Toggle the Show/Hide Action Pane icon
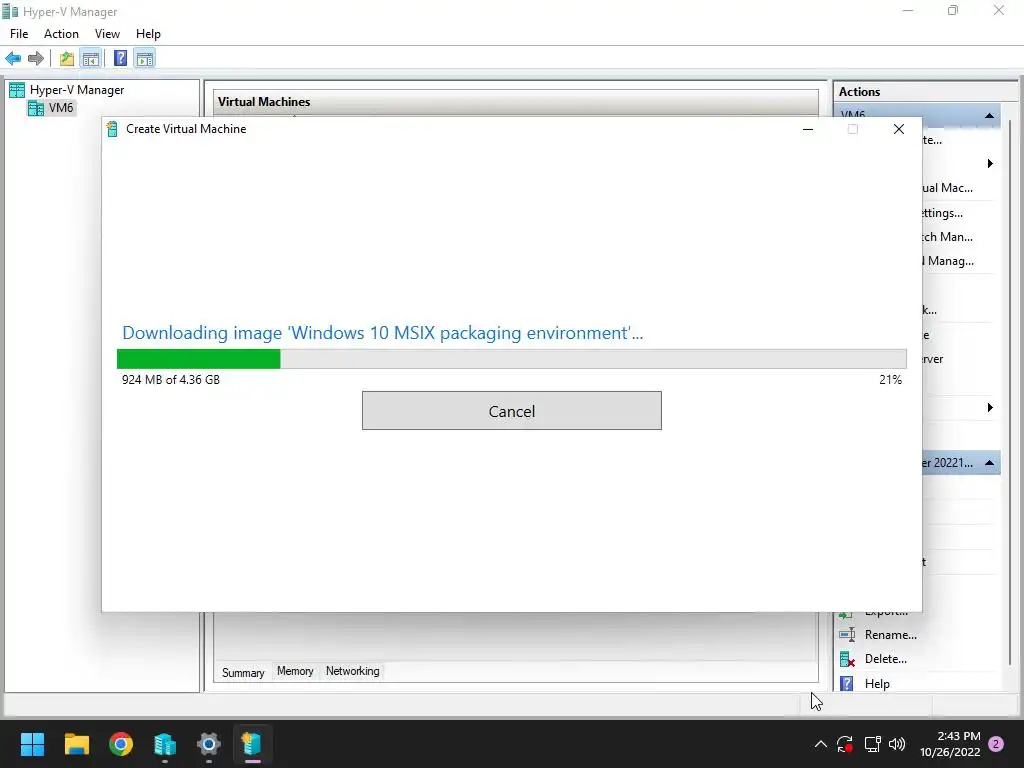This screenshot has width=1024, height=768. point(145,59)
